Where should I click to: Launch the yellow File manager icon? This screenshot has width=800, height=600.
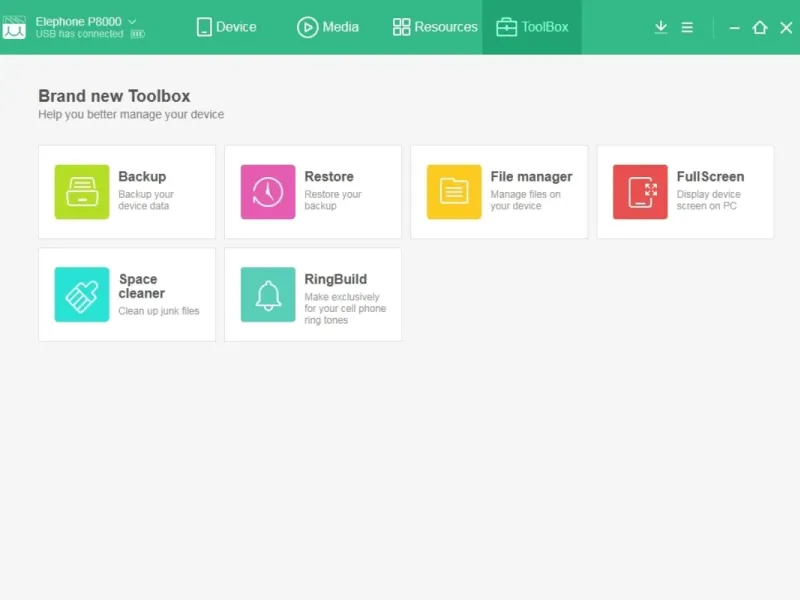point(454,192)
